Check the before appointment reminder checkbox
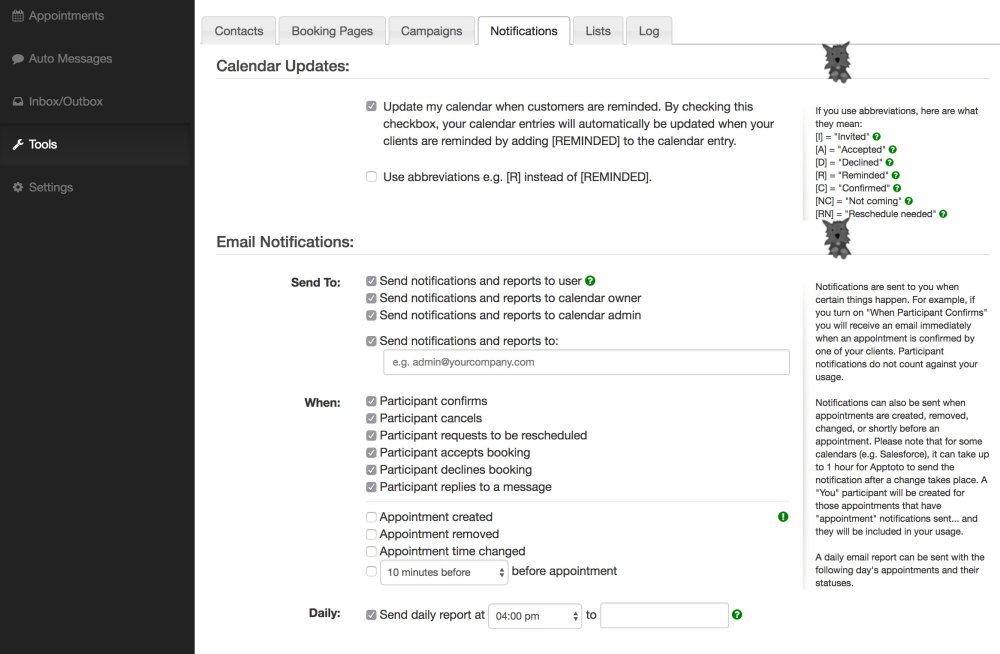This screenshot has width=1000, height=654. [371, 571]
